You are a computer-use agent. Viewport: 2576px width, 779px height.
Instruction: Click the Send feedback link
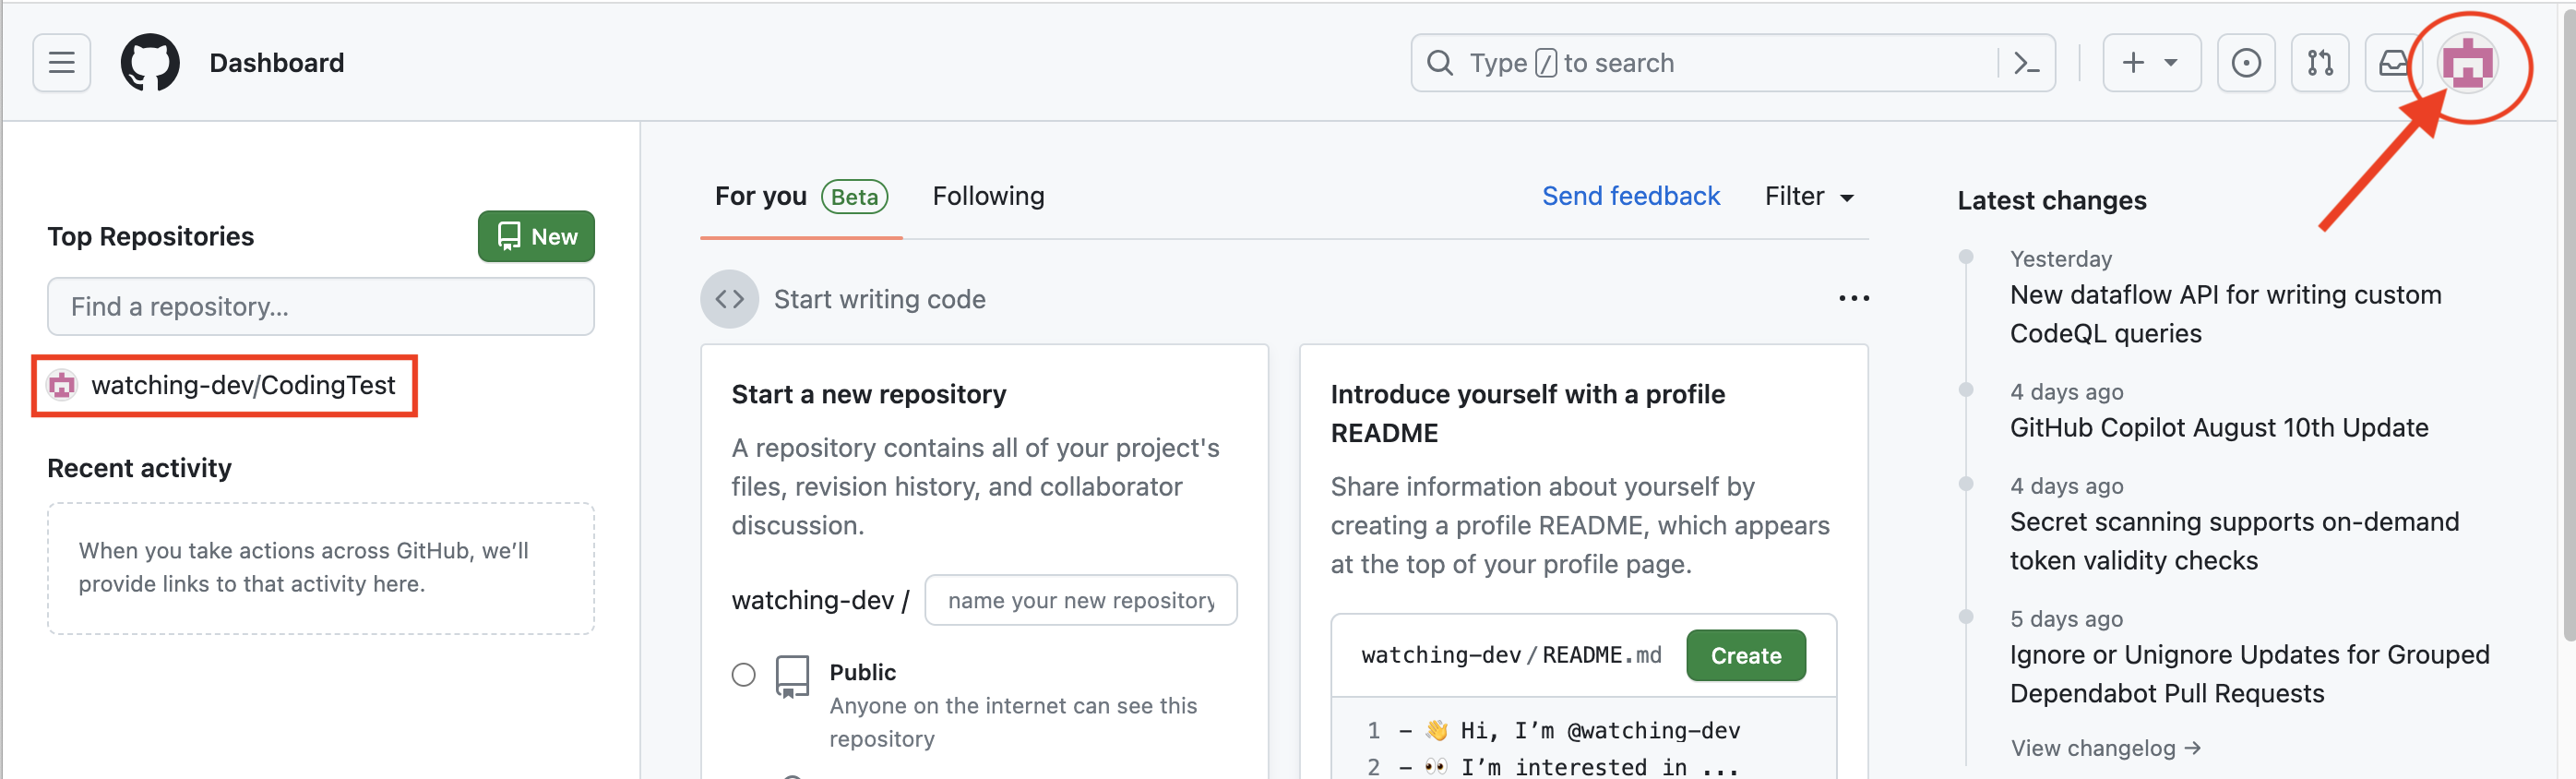[1630, 197]
